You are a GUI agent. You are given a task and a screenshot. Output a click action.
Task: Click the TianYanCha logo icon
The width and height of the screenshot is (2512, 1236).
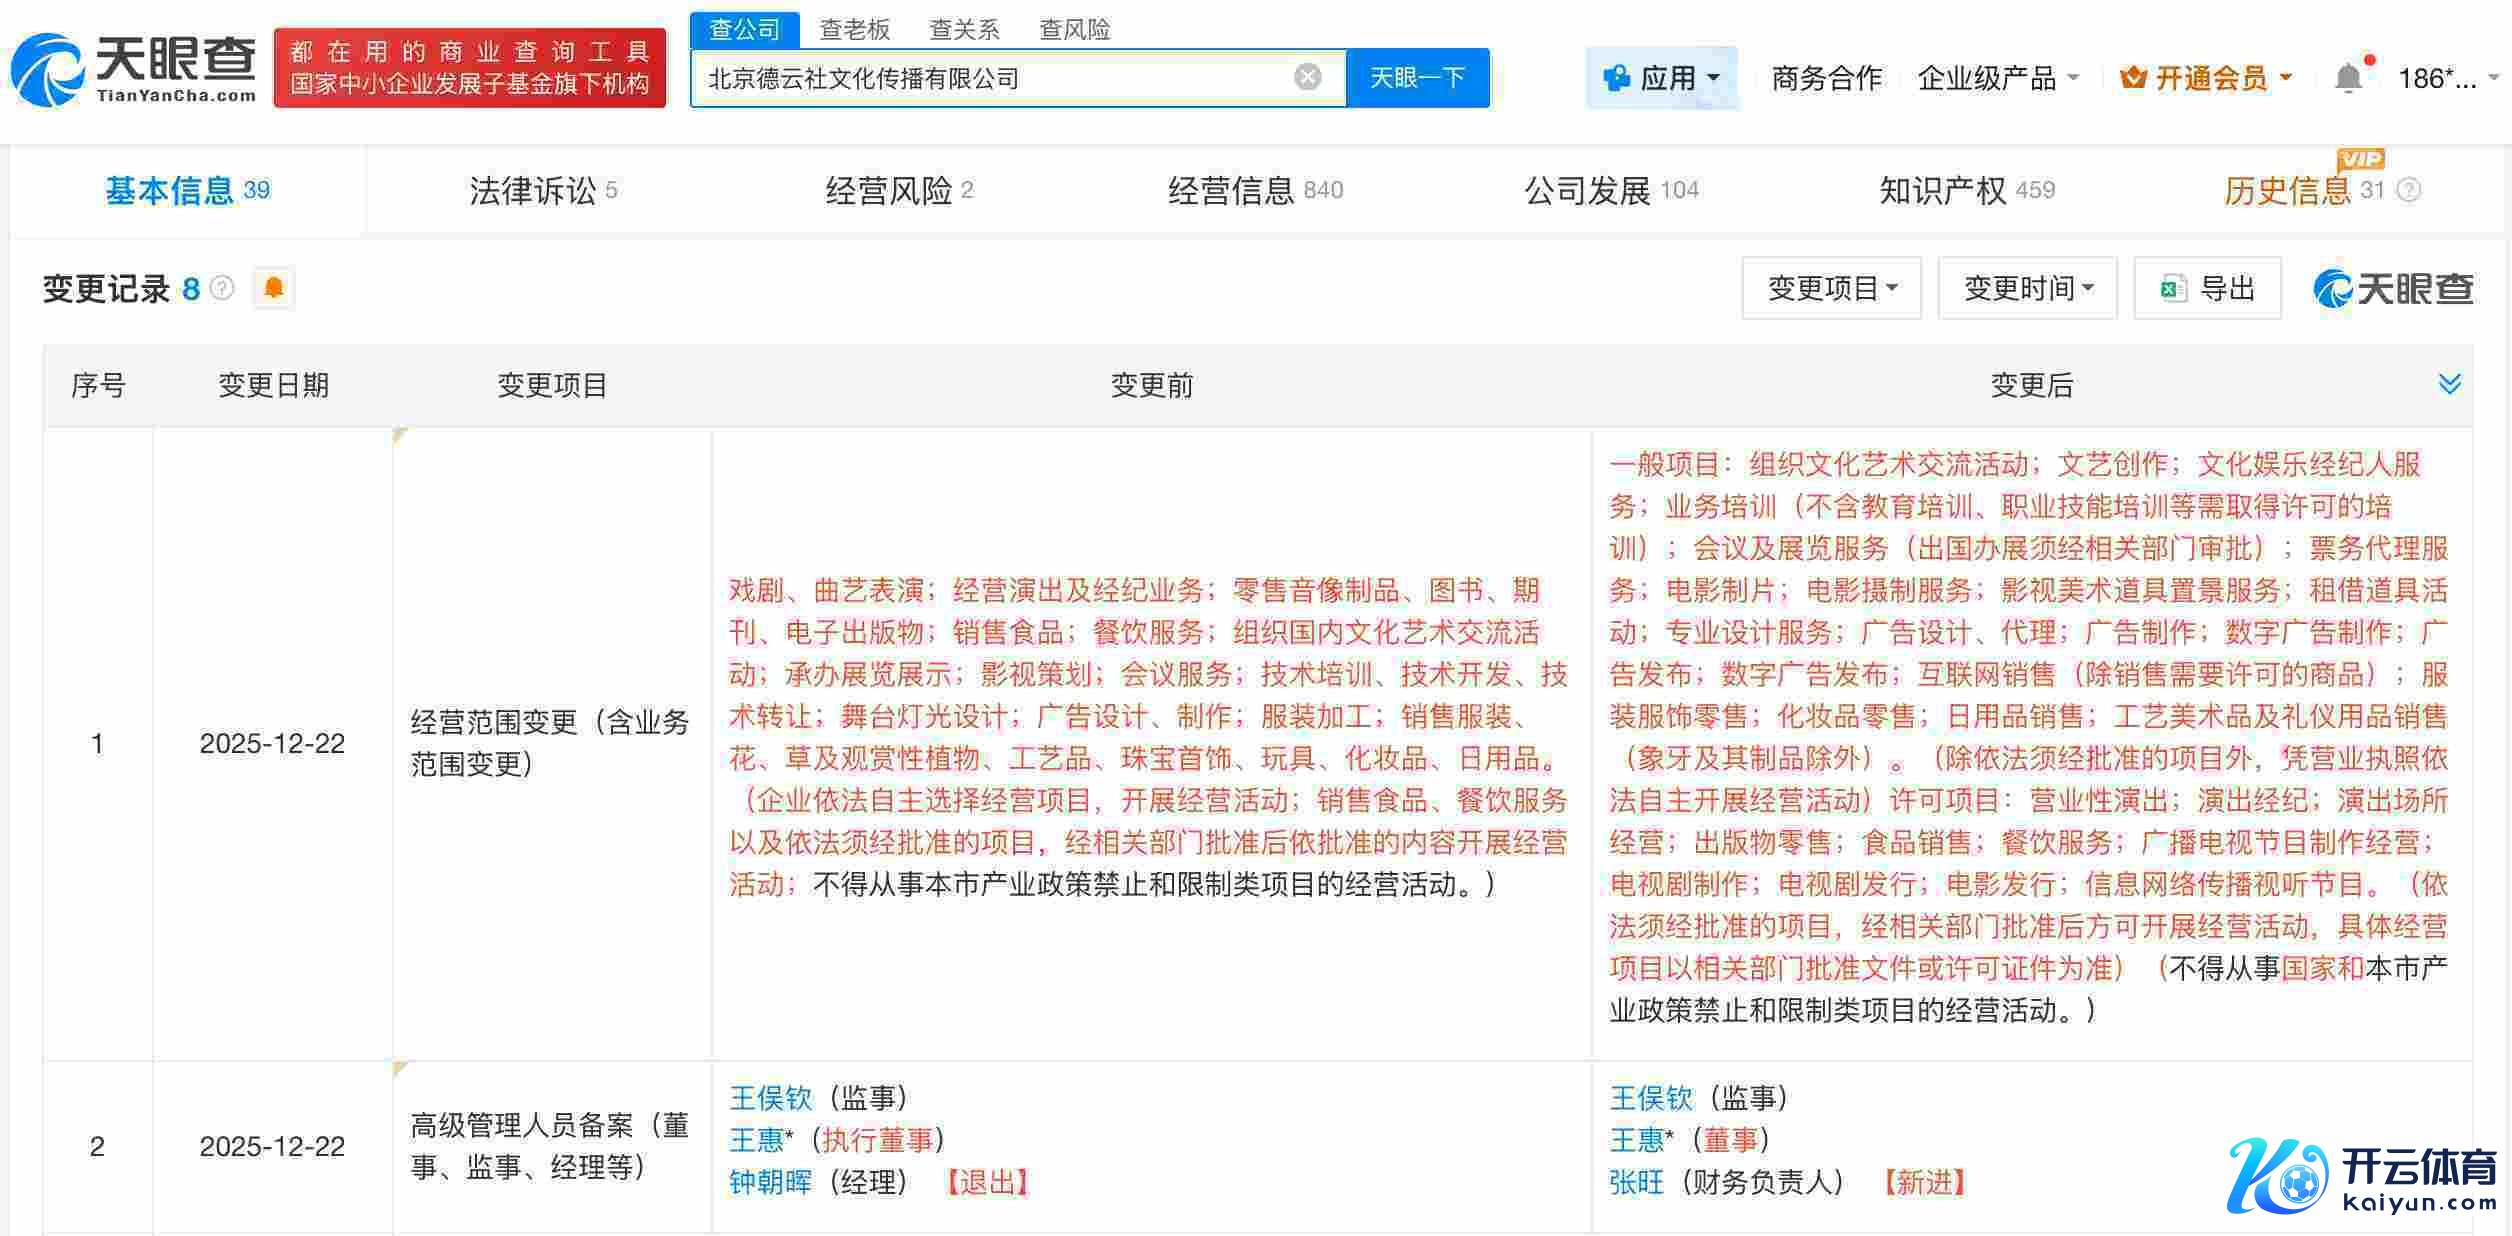point(46,68)
